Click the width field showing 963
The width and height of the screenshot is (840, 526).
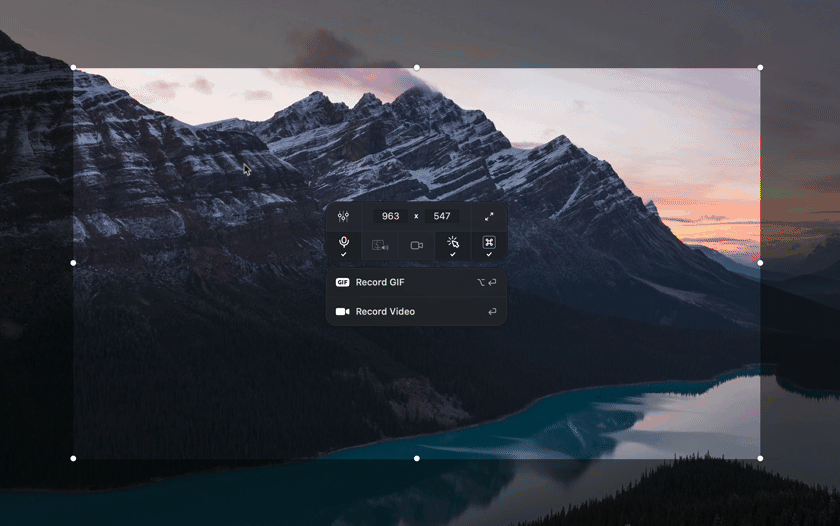[391, 216]
